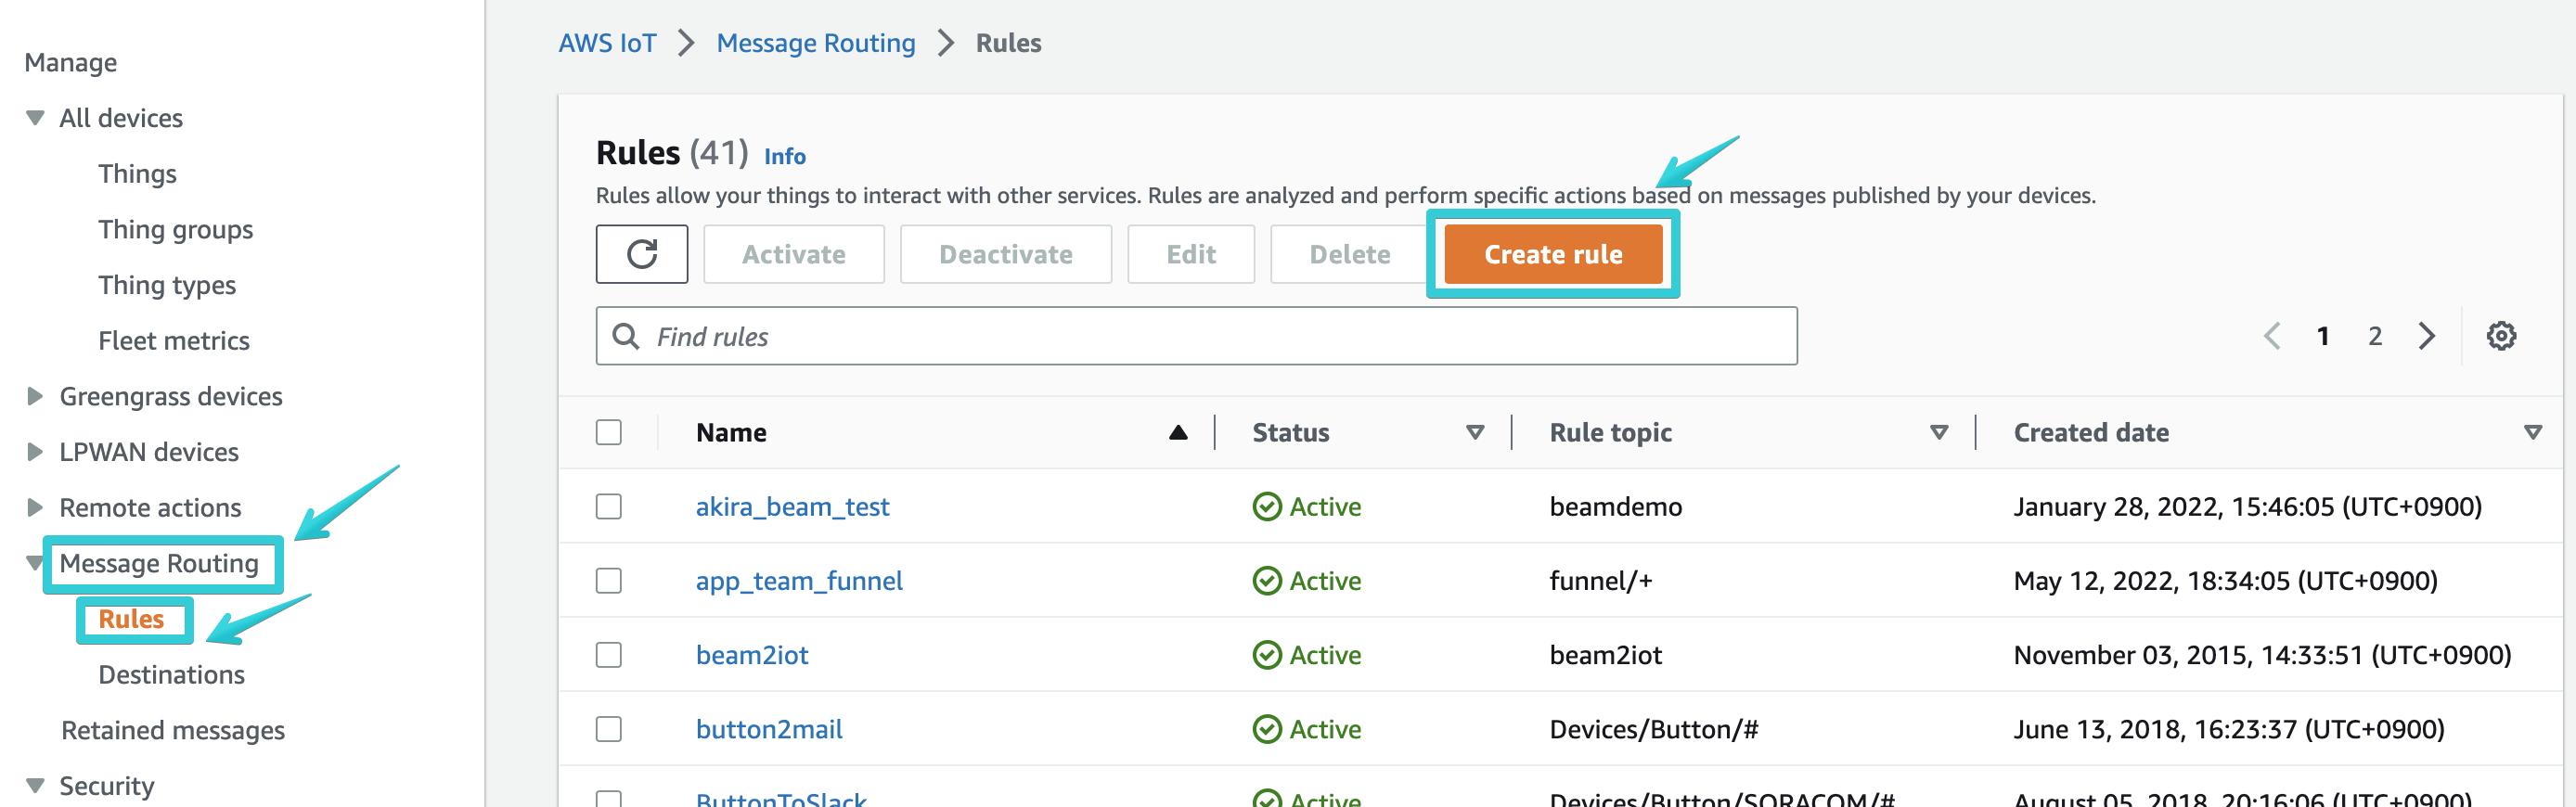Click the June 13, 2018 created date
The image size is (2576, 807).
click(2228, 729)
